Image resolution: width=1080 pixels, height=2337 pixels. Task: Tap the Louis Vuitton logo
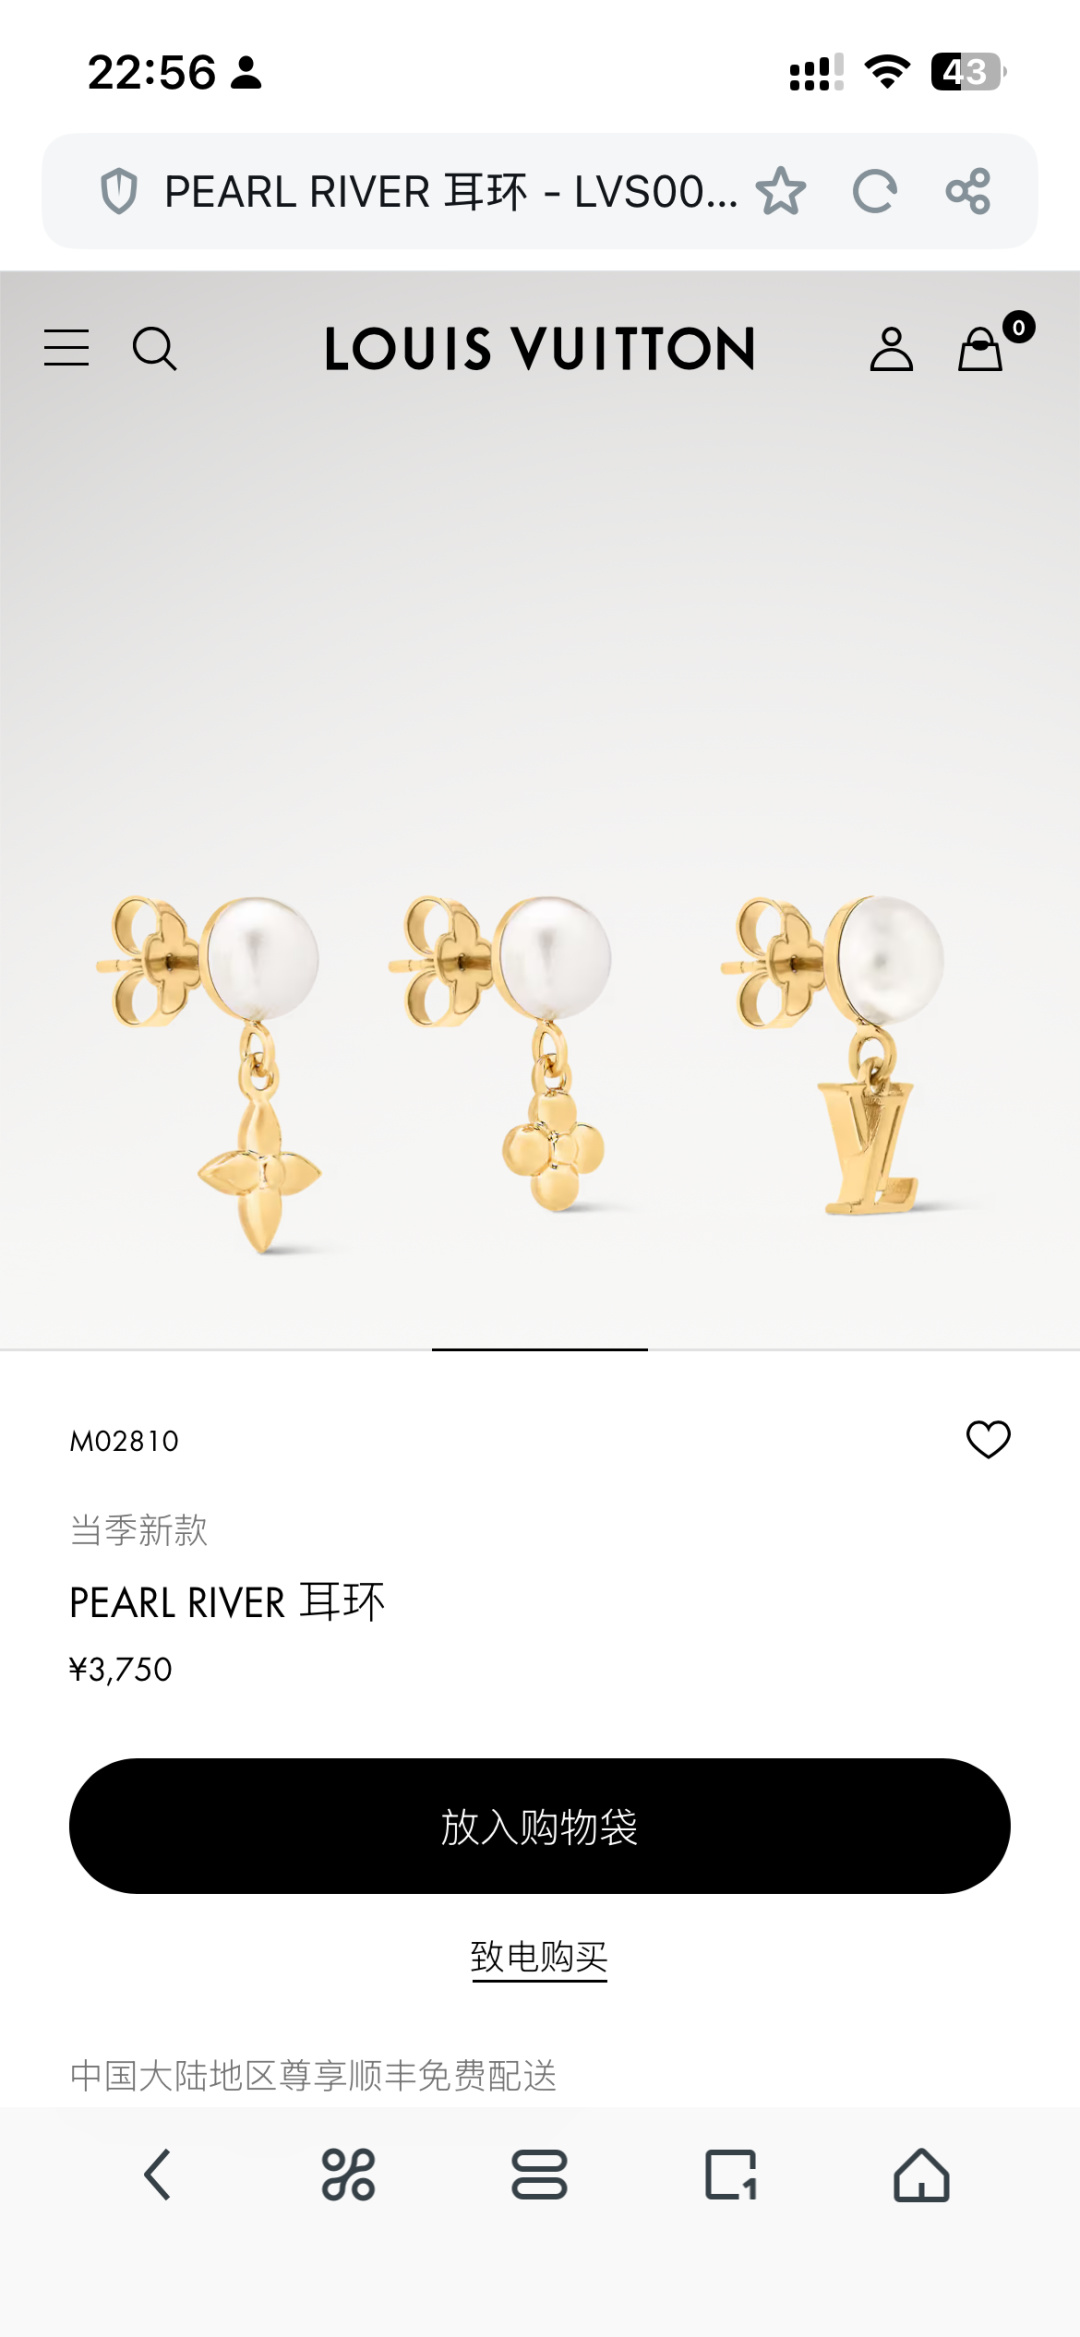[x=540, y=349]
